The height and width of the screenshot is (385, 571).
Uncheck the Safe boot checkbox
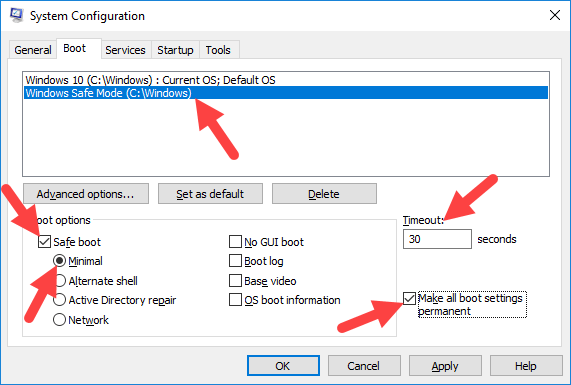coord(44,241)
